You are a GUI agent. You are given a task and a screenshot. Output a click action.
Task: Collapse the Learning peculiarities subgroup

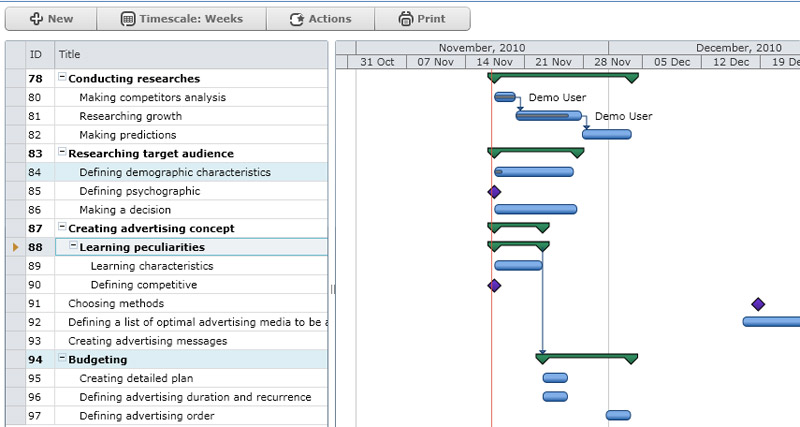pos(73,247)
